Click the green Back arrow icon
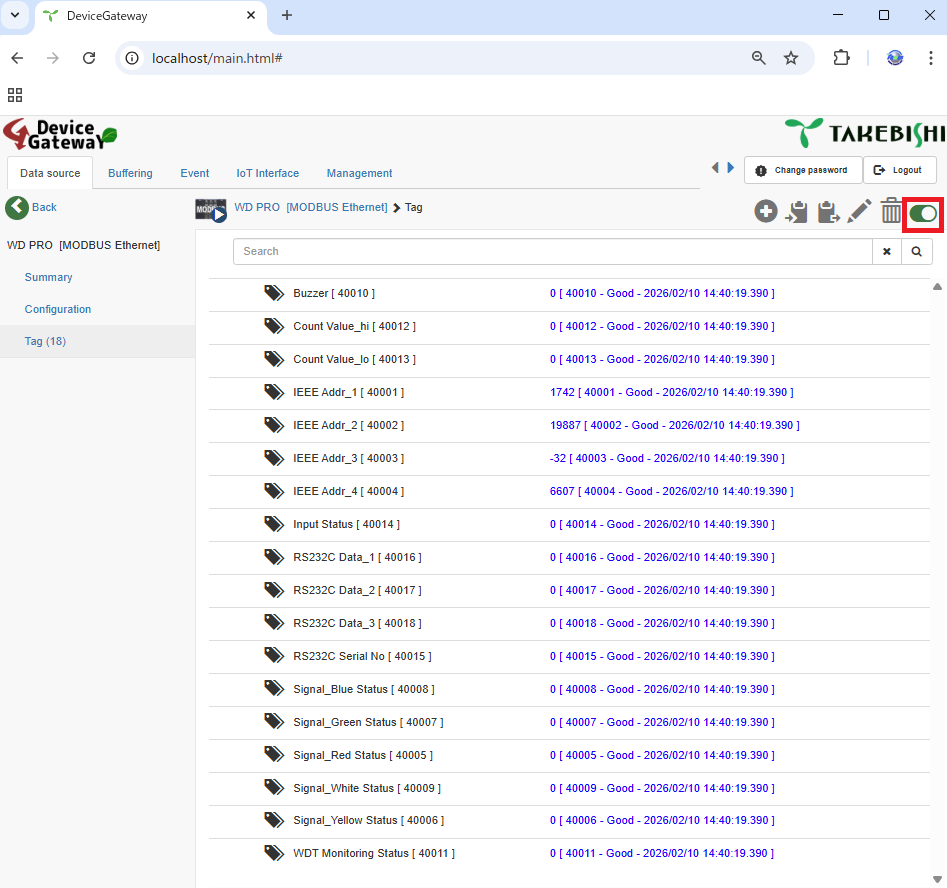Screen dimensions: 947x888 point(18,207)
